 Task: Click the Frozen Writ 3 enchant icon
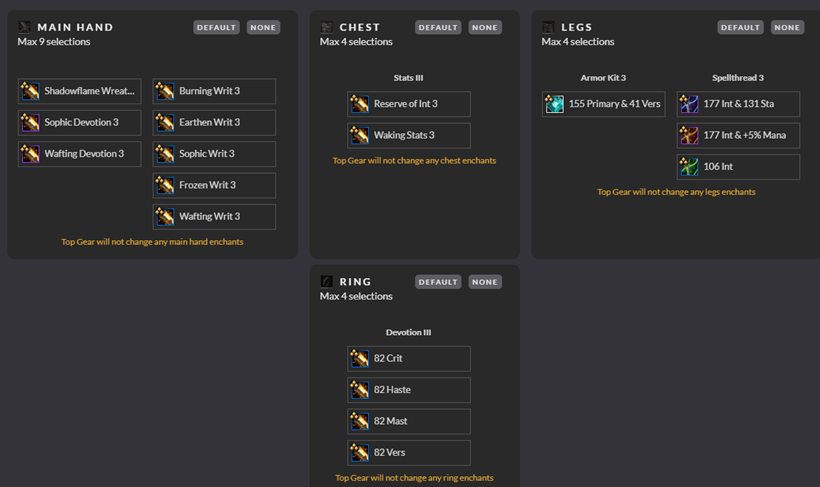coord(165,185)
